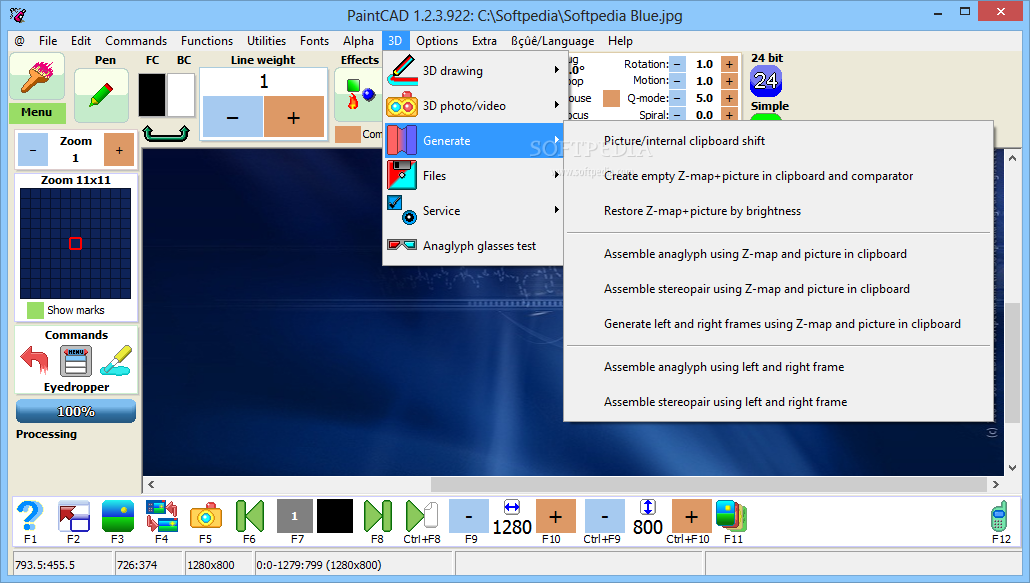Select Restore Z-map+picture by brightness

778,211
